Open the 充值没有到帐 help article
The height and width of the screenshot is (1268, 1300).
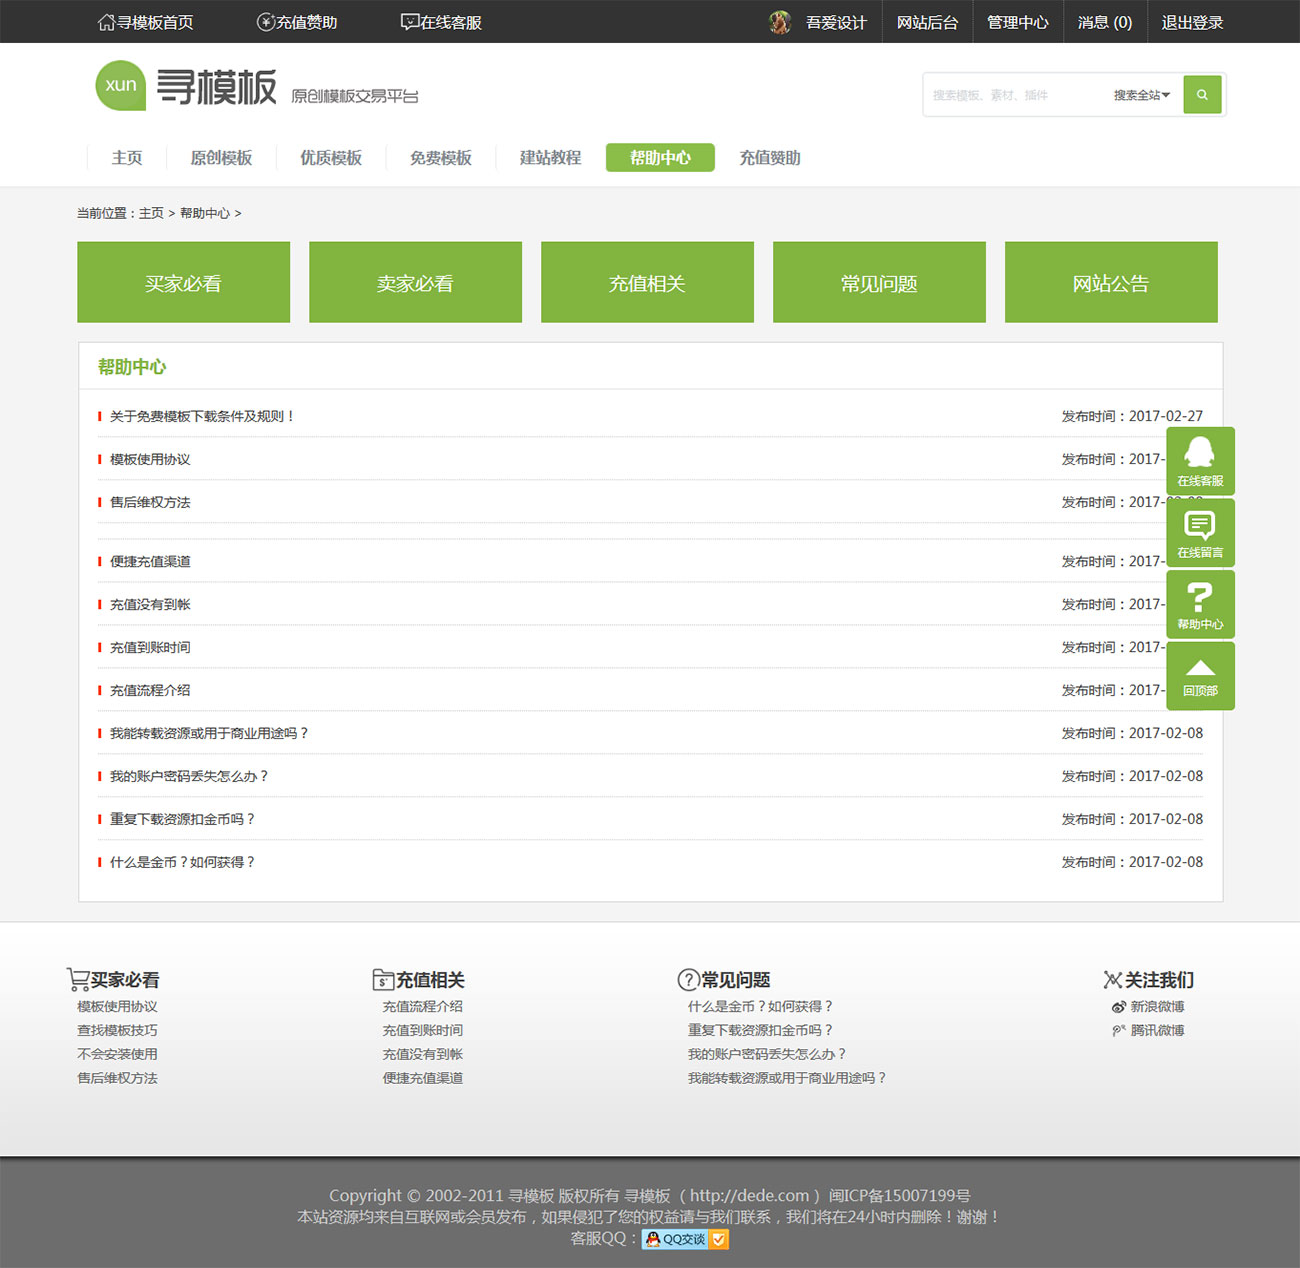click(x=150, y=604)
